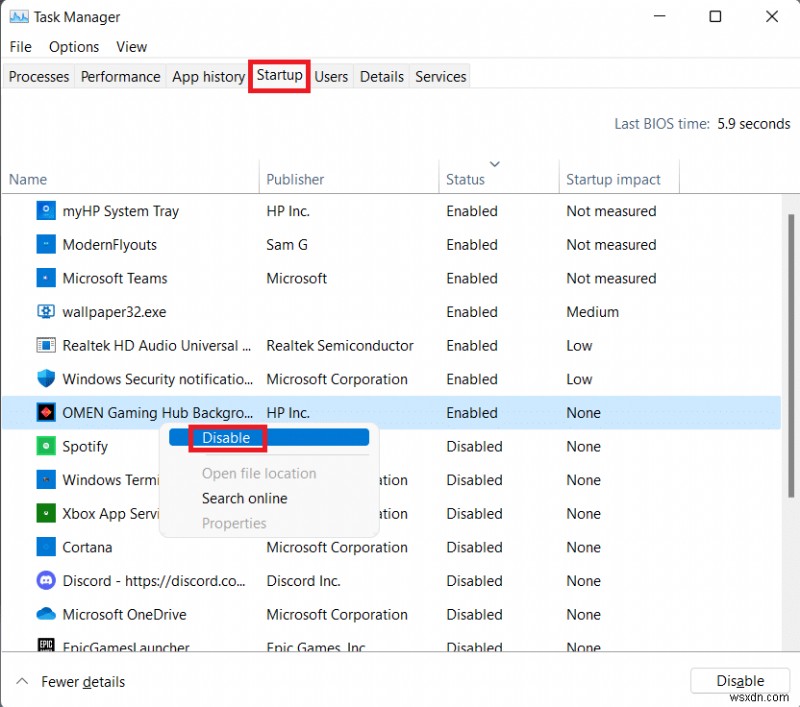The width and height of the screenshot is (800, 707).
Task: Click the Discord app icon
Action: 46,581
